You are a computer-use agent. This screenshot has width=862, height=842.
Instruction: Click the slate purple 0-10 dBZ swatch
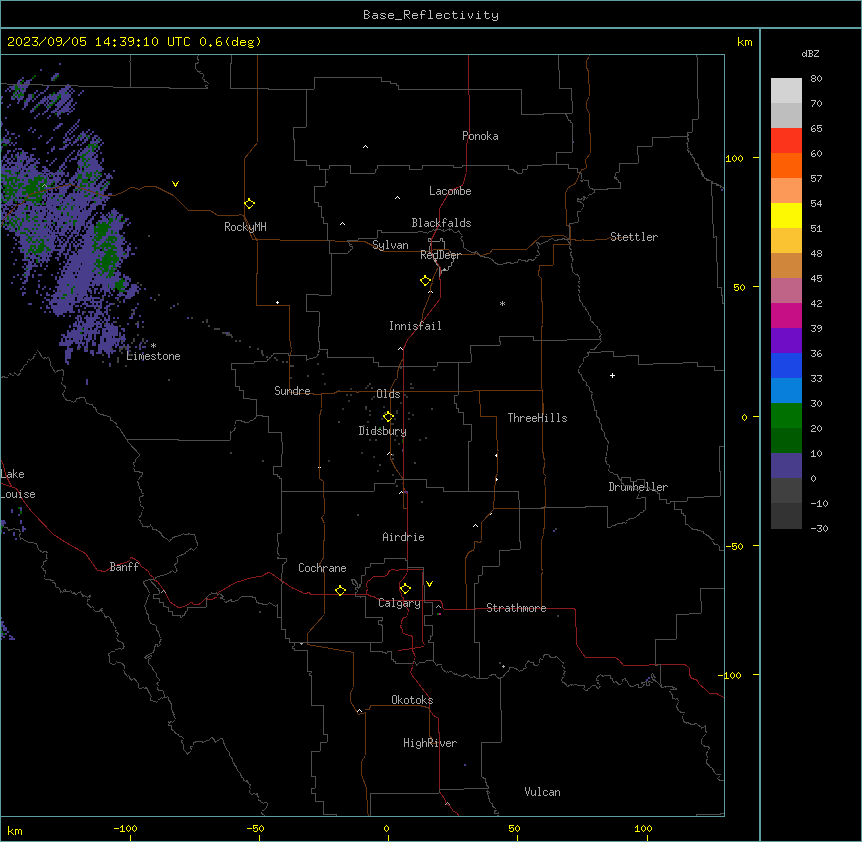click(x=786, y=466)
